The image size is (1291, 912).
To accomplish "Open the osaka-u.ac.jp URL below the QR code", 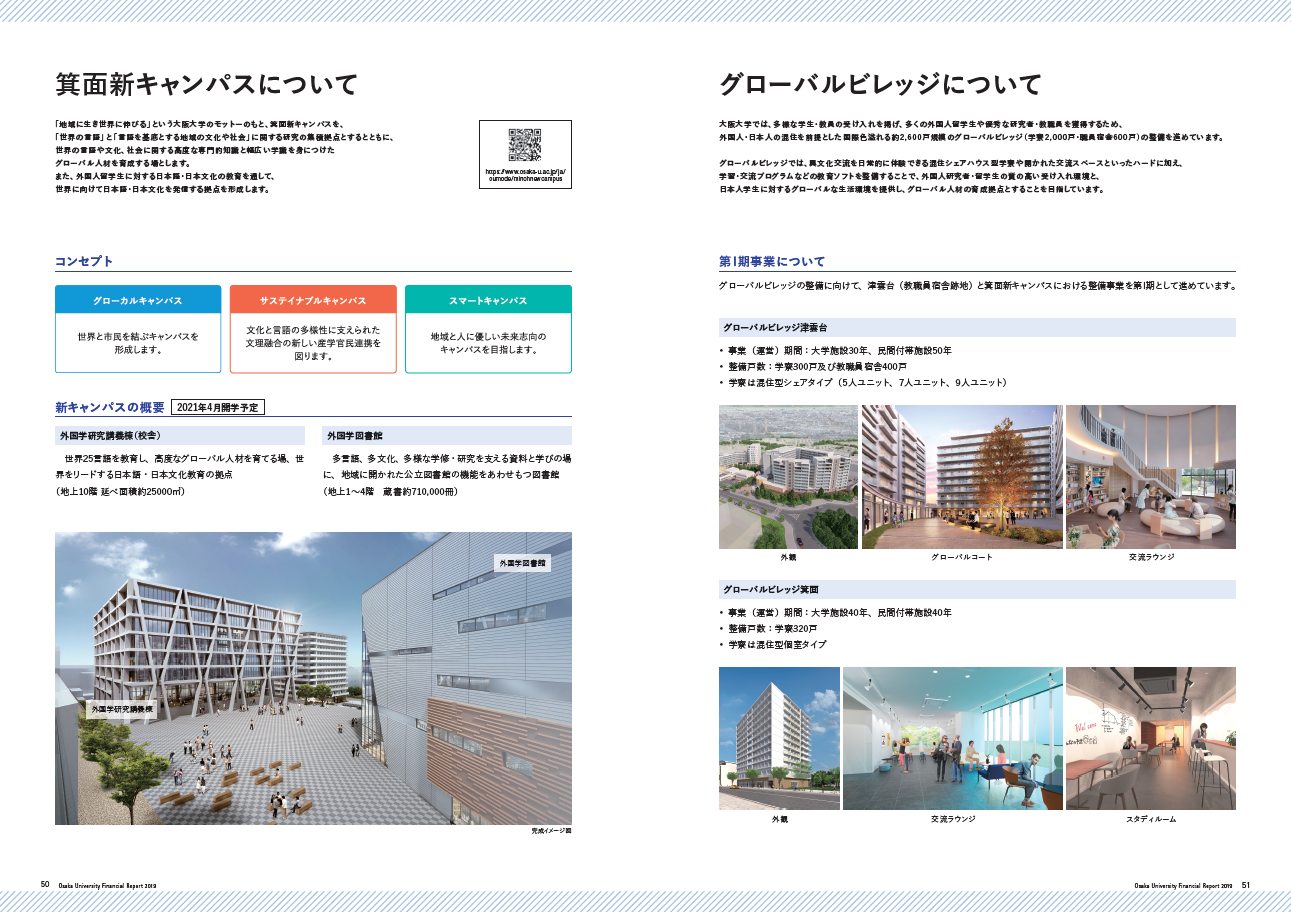I will pos(525,176).
